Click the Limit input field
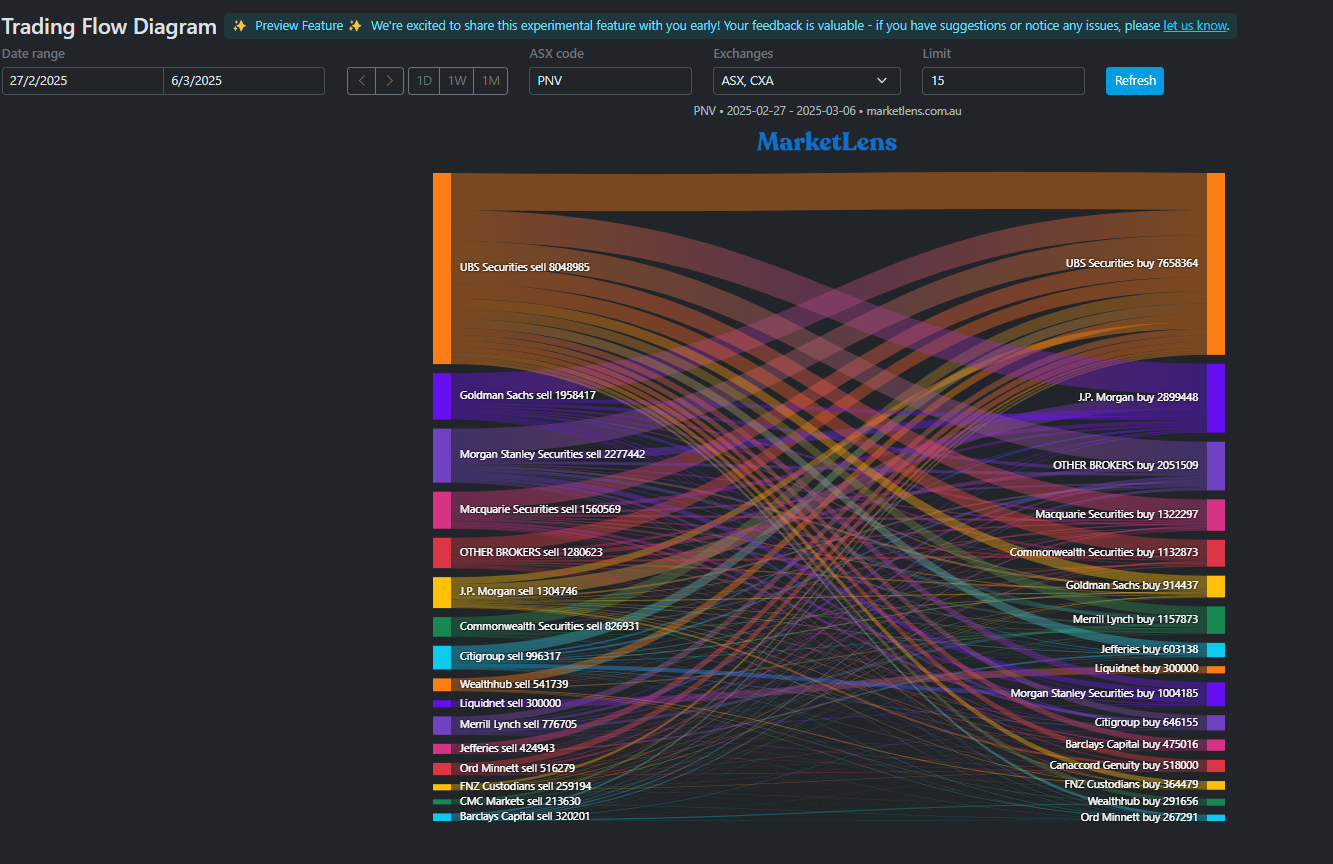 (x=1002, y=81)
